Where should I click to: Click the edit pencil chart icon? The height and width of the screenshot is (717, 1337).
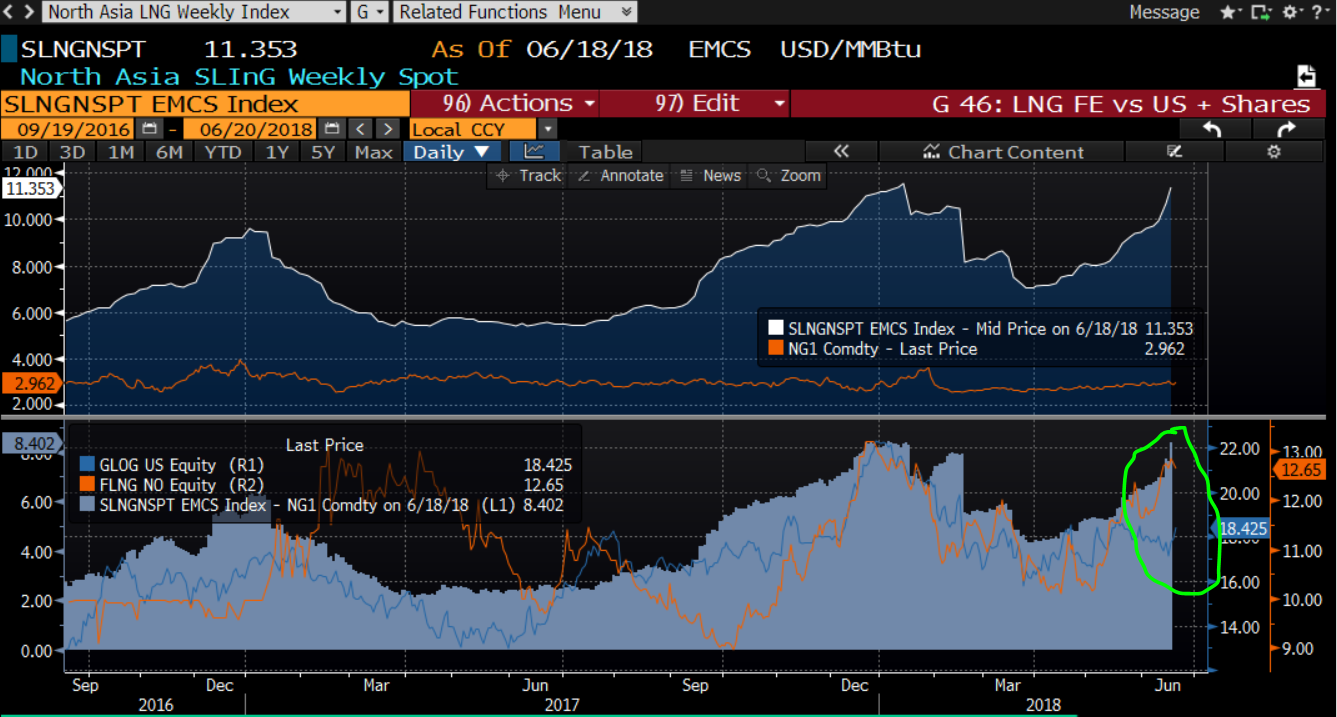(1175, 152)
